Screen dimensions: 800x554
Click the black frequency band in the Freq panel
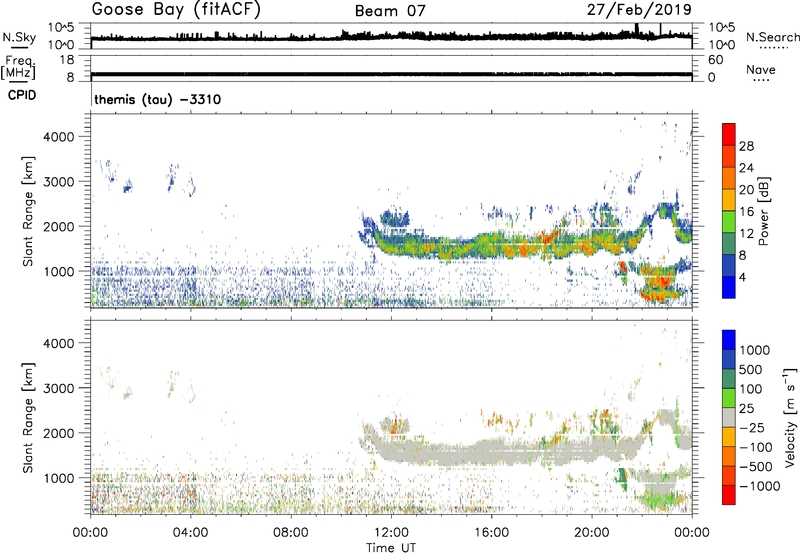click(391, 74)
